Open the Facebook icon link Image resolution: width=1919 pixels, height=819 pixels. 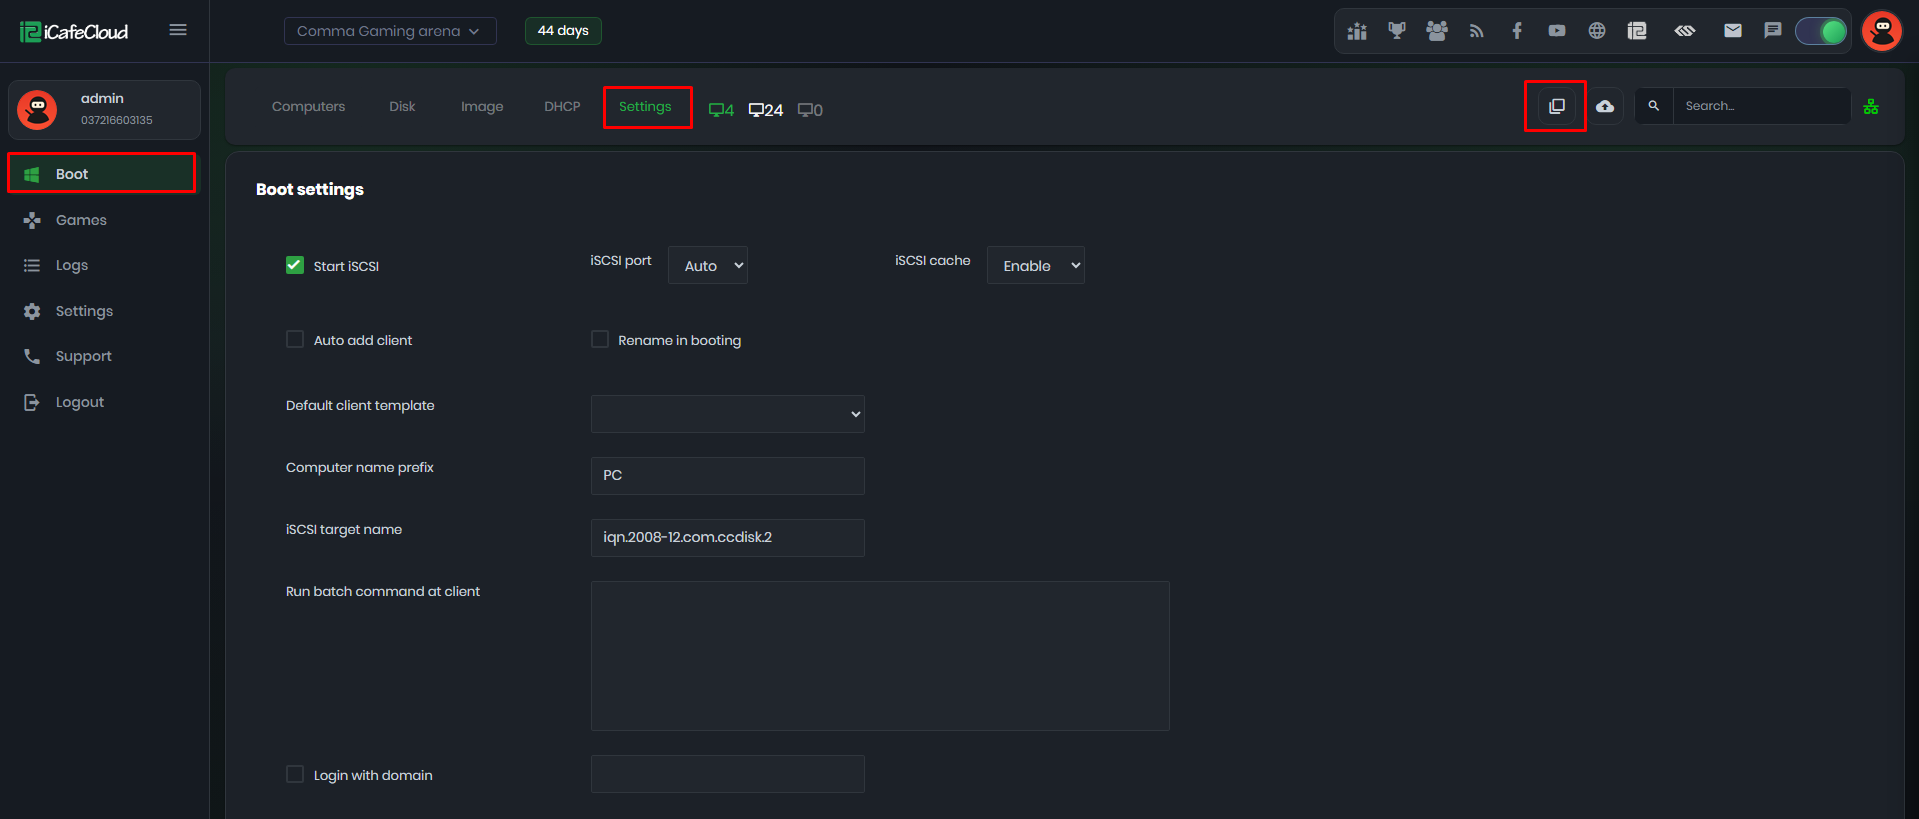pyautogui.click(x=1517, y=31)
